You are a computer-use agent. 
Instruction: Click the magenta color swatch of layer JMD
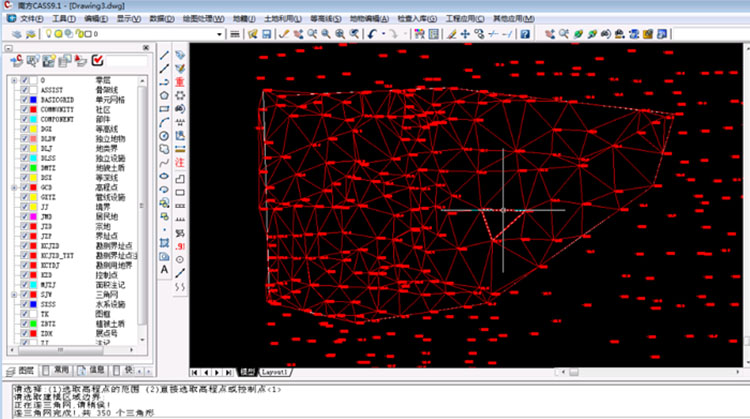pos(33,217)
